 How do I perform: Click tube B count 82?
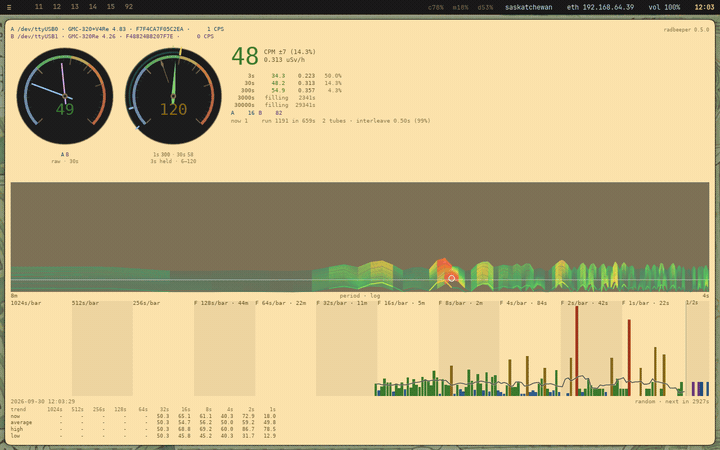[279, 113]
